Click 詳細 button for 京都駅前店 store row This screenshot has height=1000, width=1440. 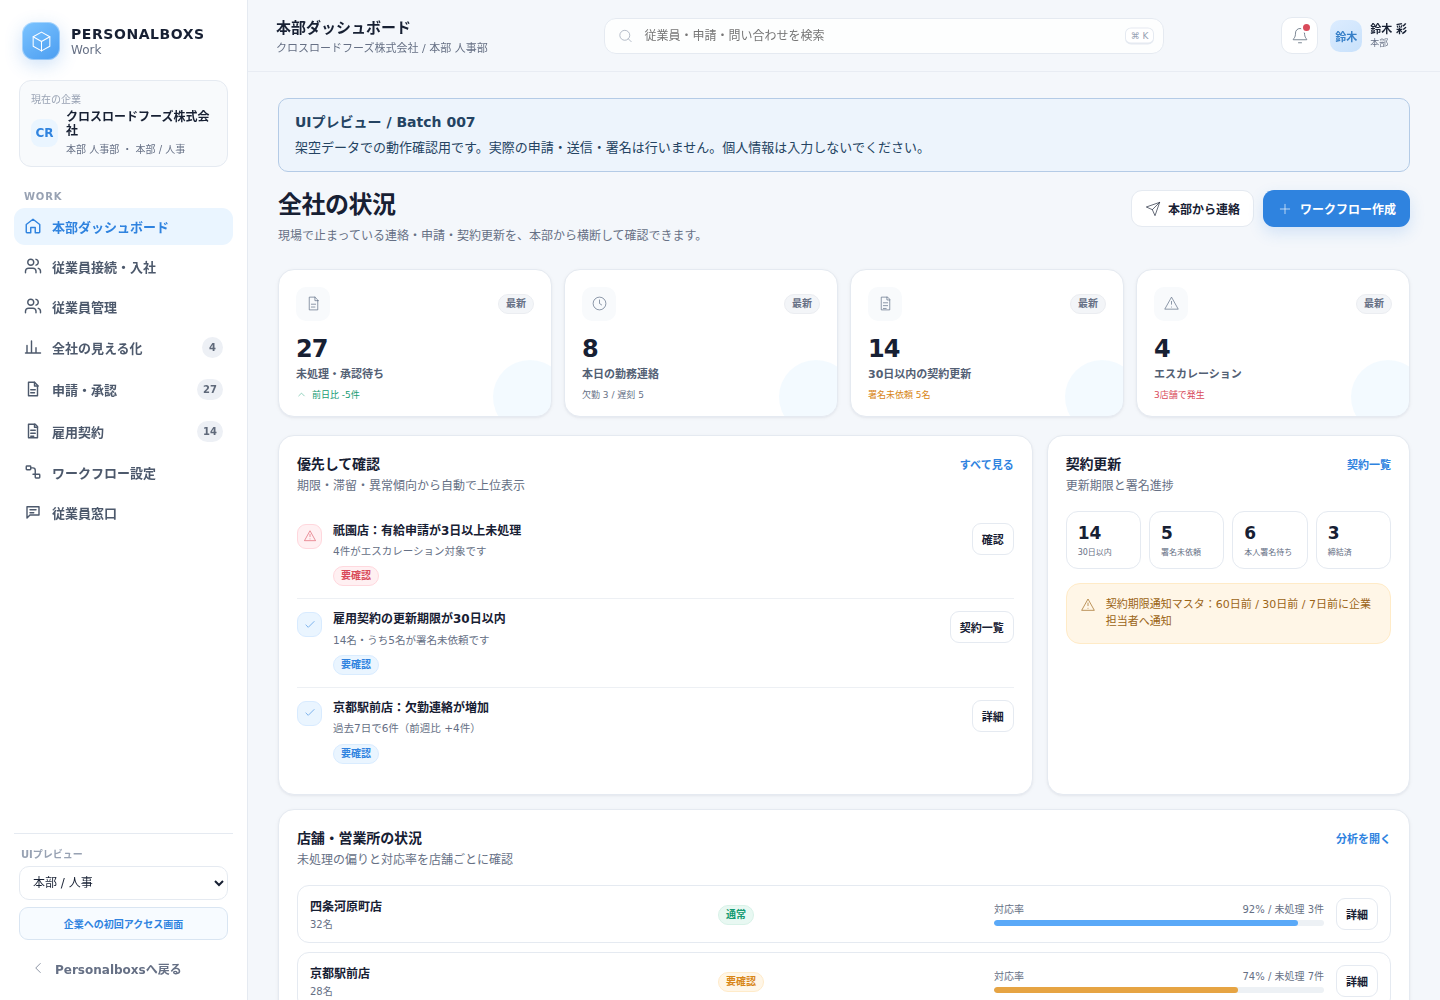pyautogui.click(x=1357, y=982)
